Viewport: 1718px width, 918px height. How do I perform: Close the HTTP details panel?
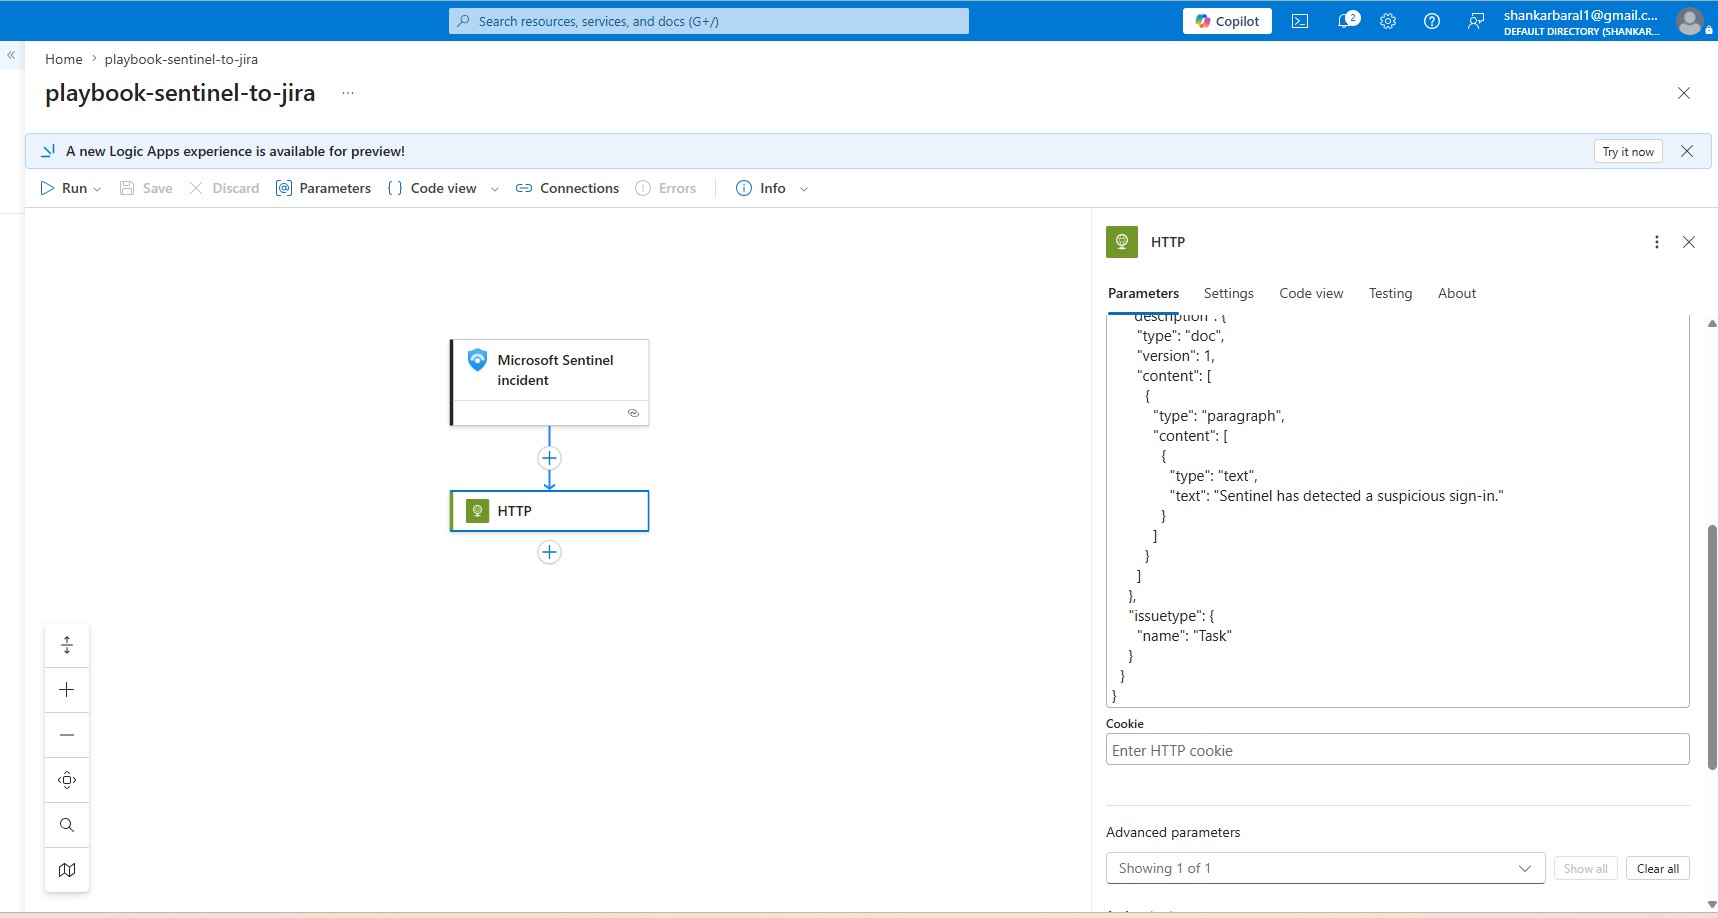(x=1689, y=242)
